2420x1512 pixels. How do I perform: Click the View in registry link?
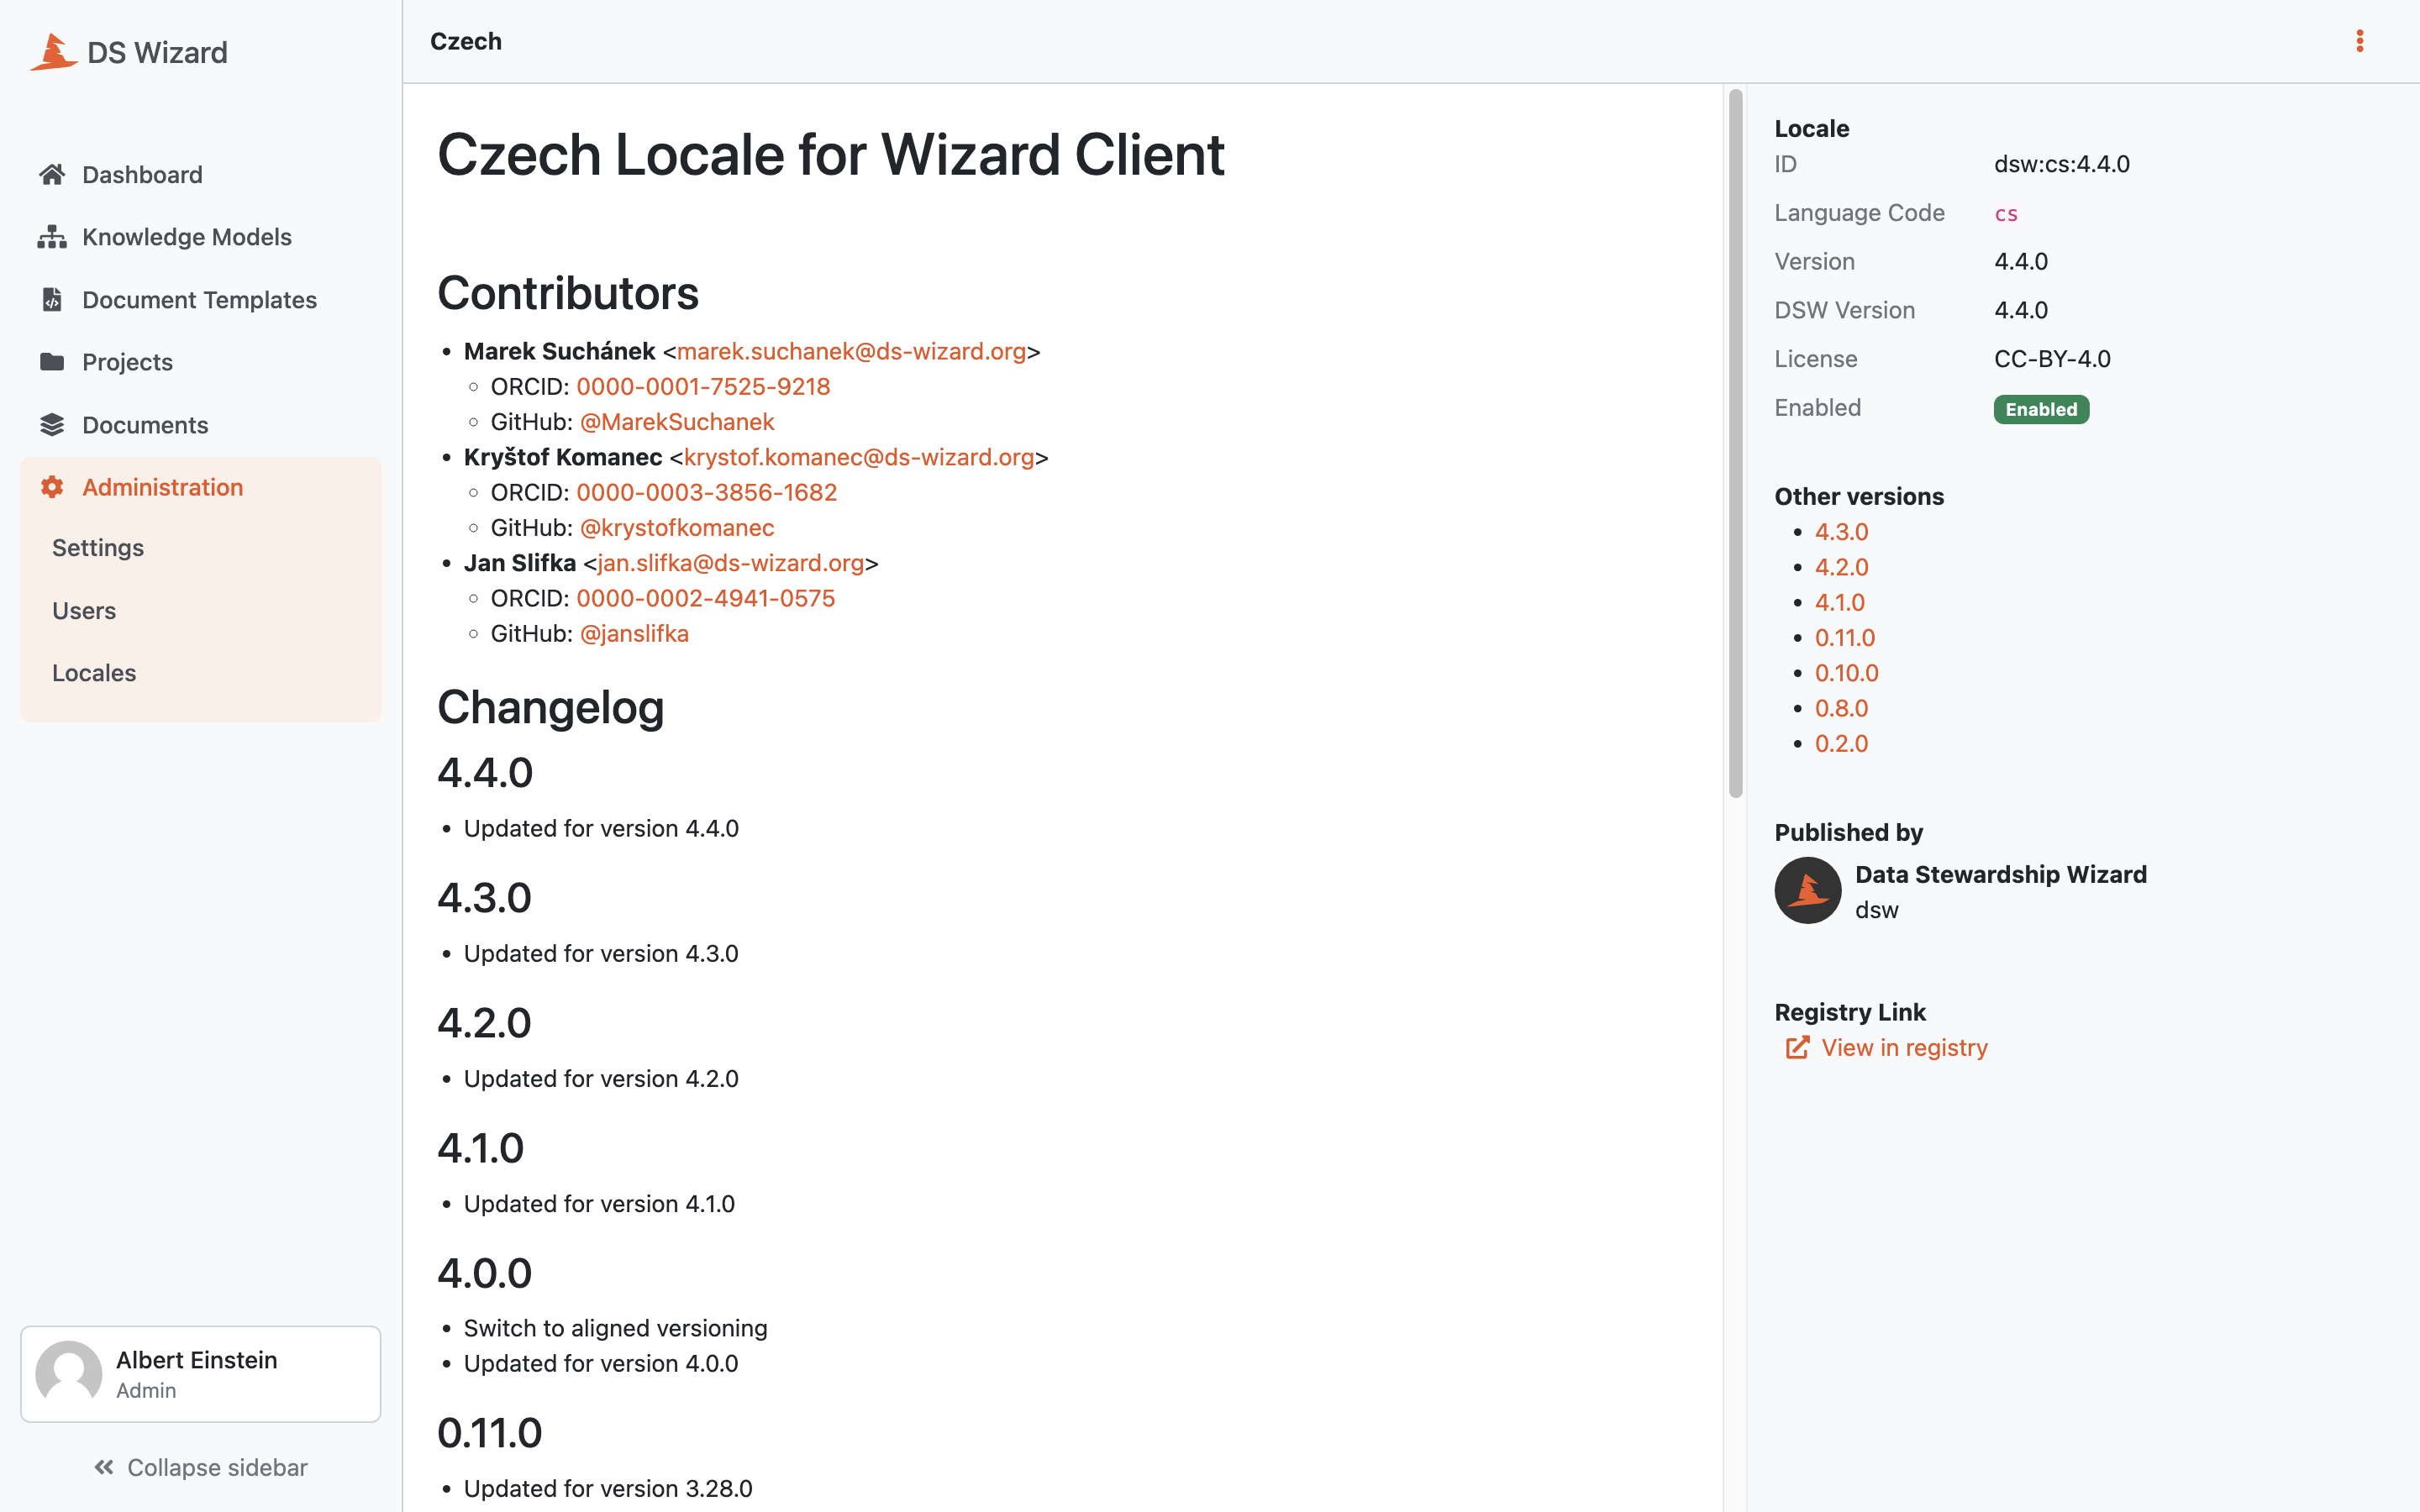(1904, 1048)
